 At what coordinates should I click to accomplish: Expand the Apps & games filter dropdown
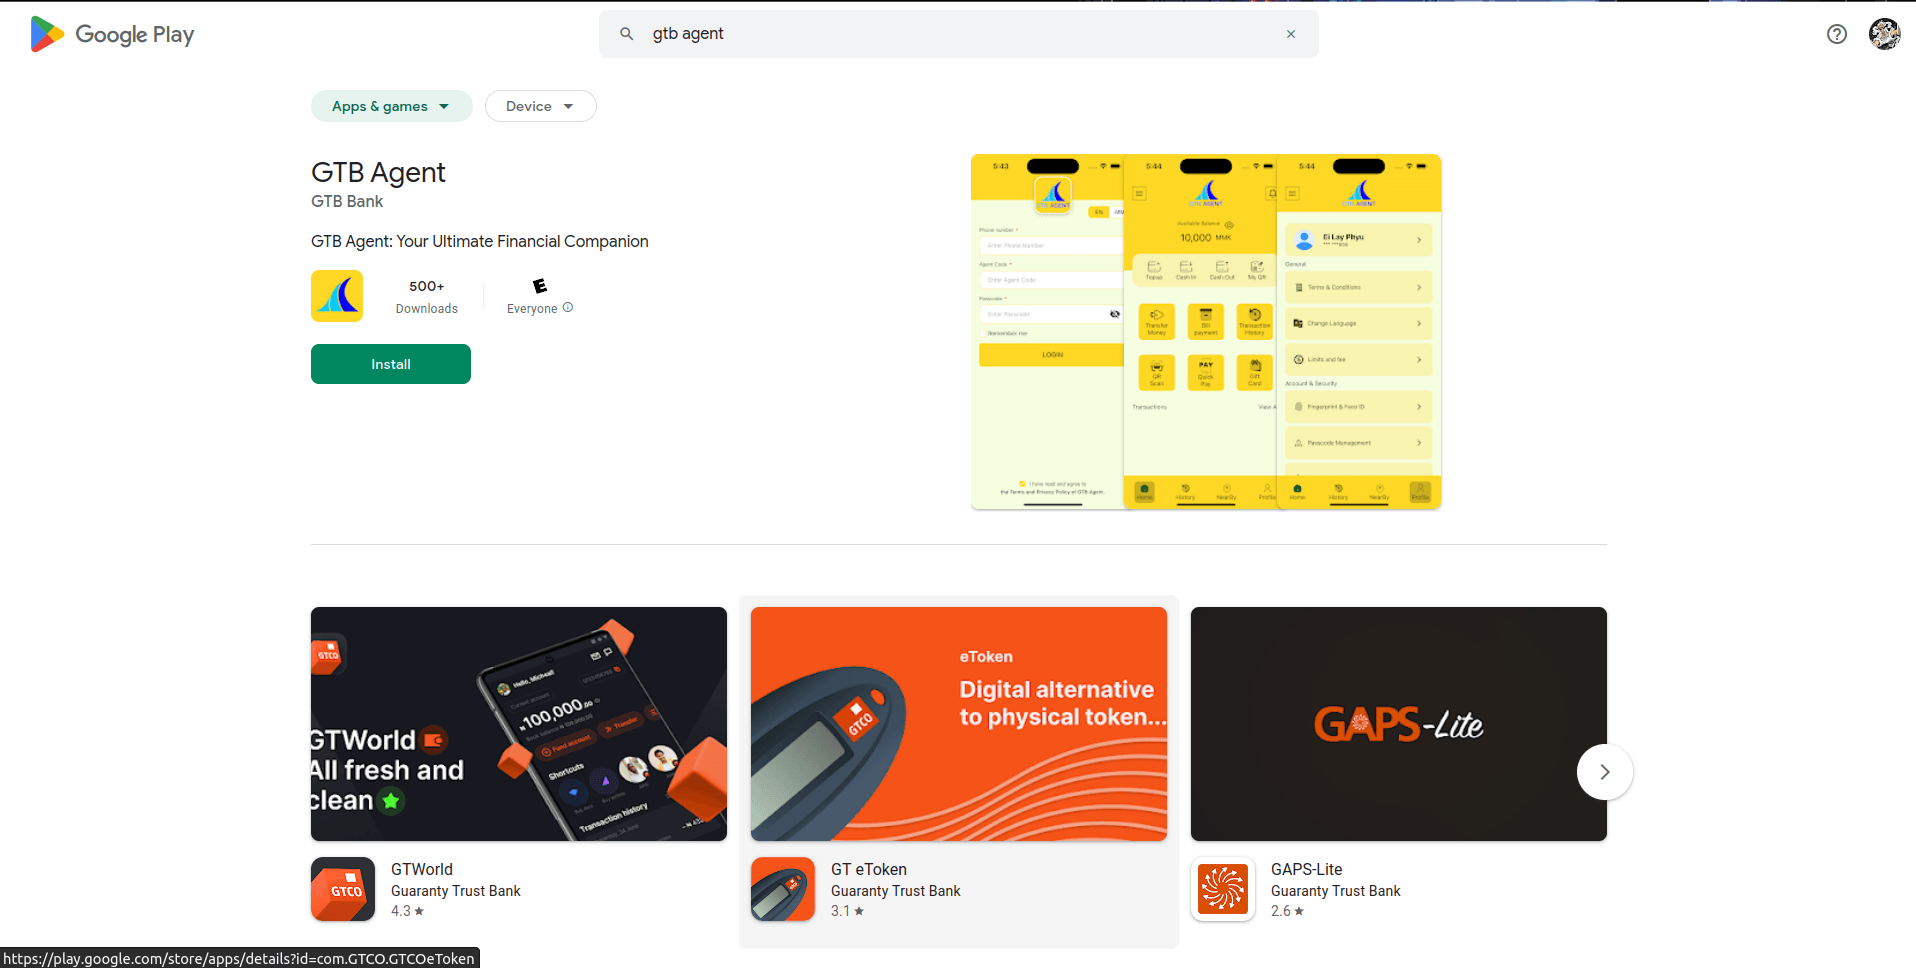click(391, 106)
